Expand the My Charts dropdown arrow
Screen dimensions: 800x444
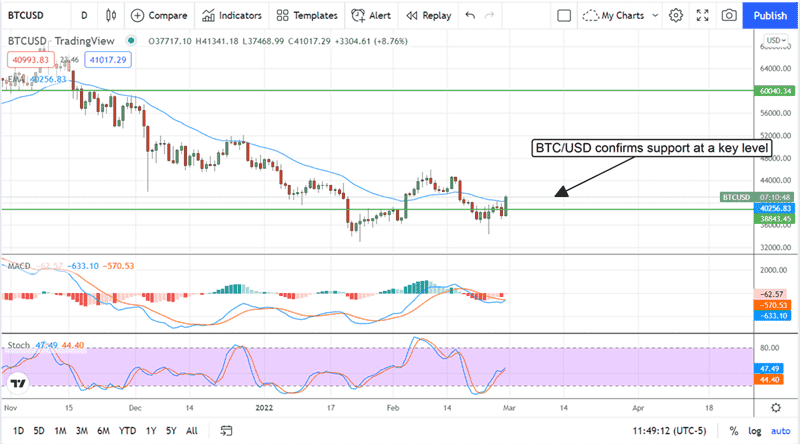[655, 15]
